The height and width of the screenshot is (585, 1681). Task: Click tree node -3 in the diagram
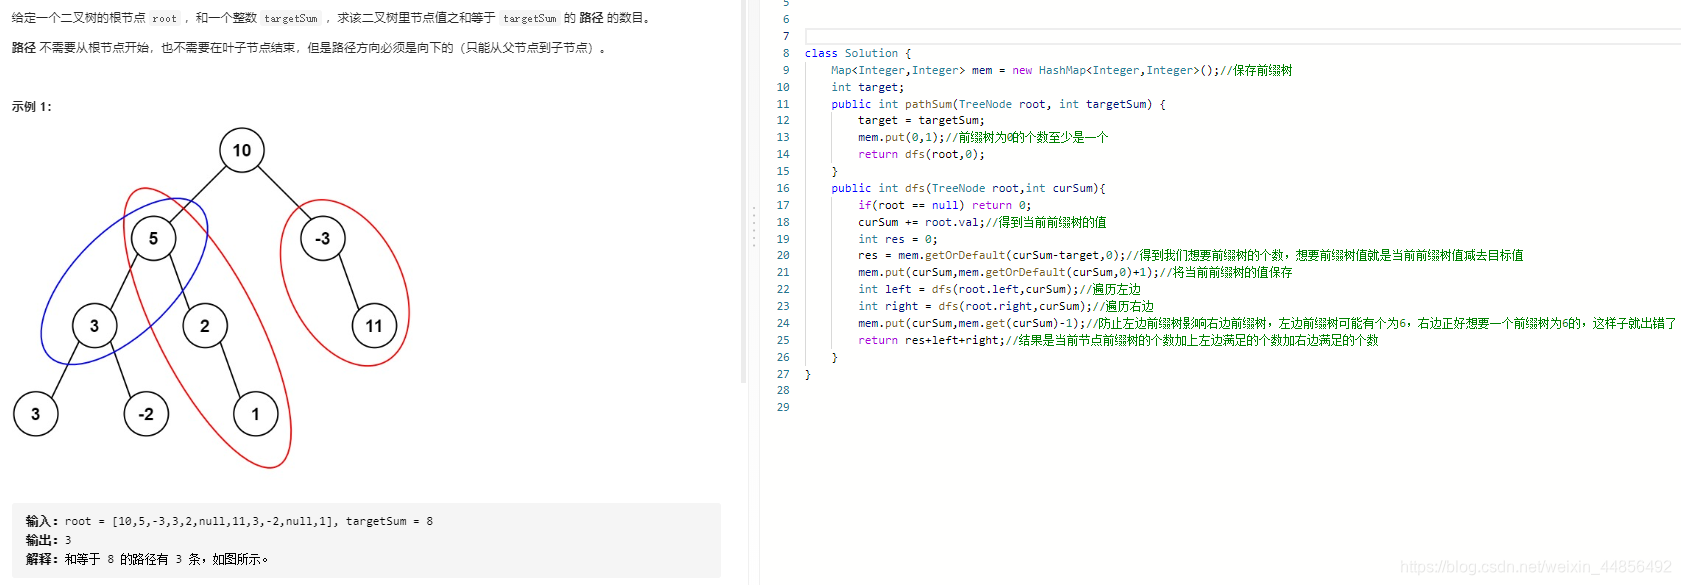[322, 238]
